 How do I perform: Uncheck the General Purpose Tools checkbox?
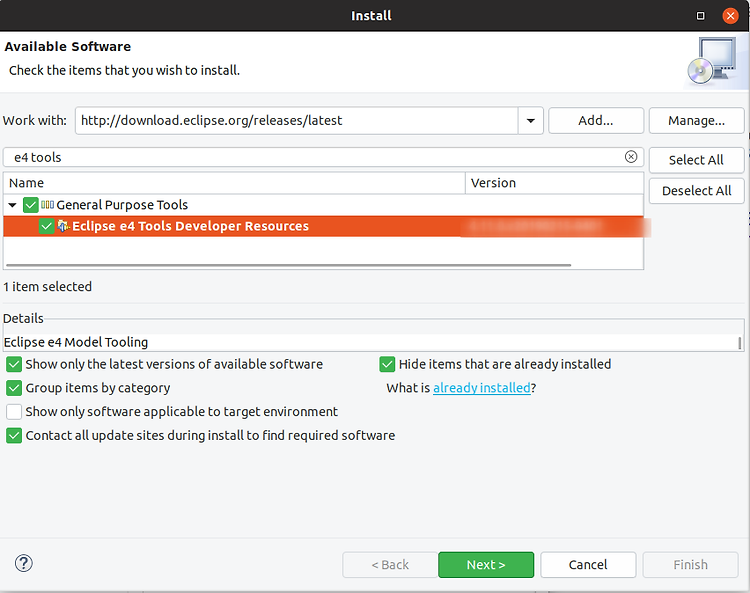[x=31, y=205]
